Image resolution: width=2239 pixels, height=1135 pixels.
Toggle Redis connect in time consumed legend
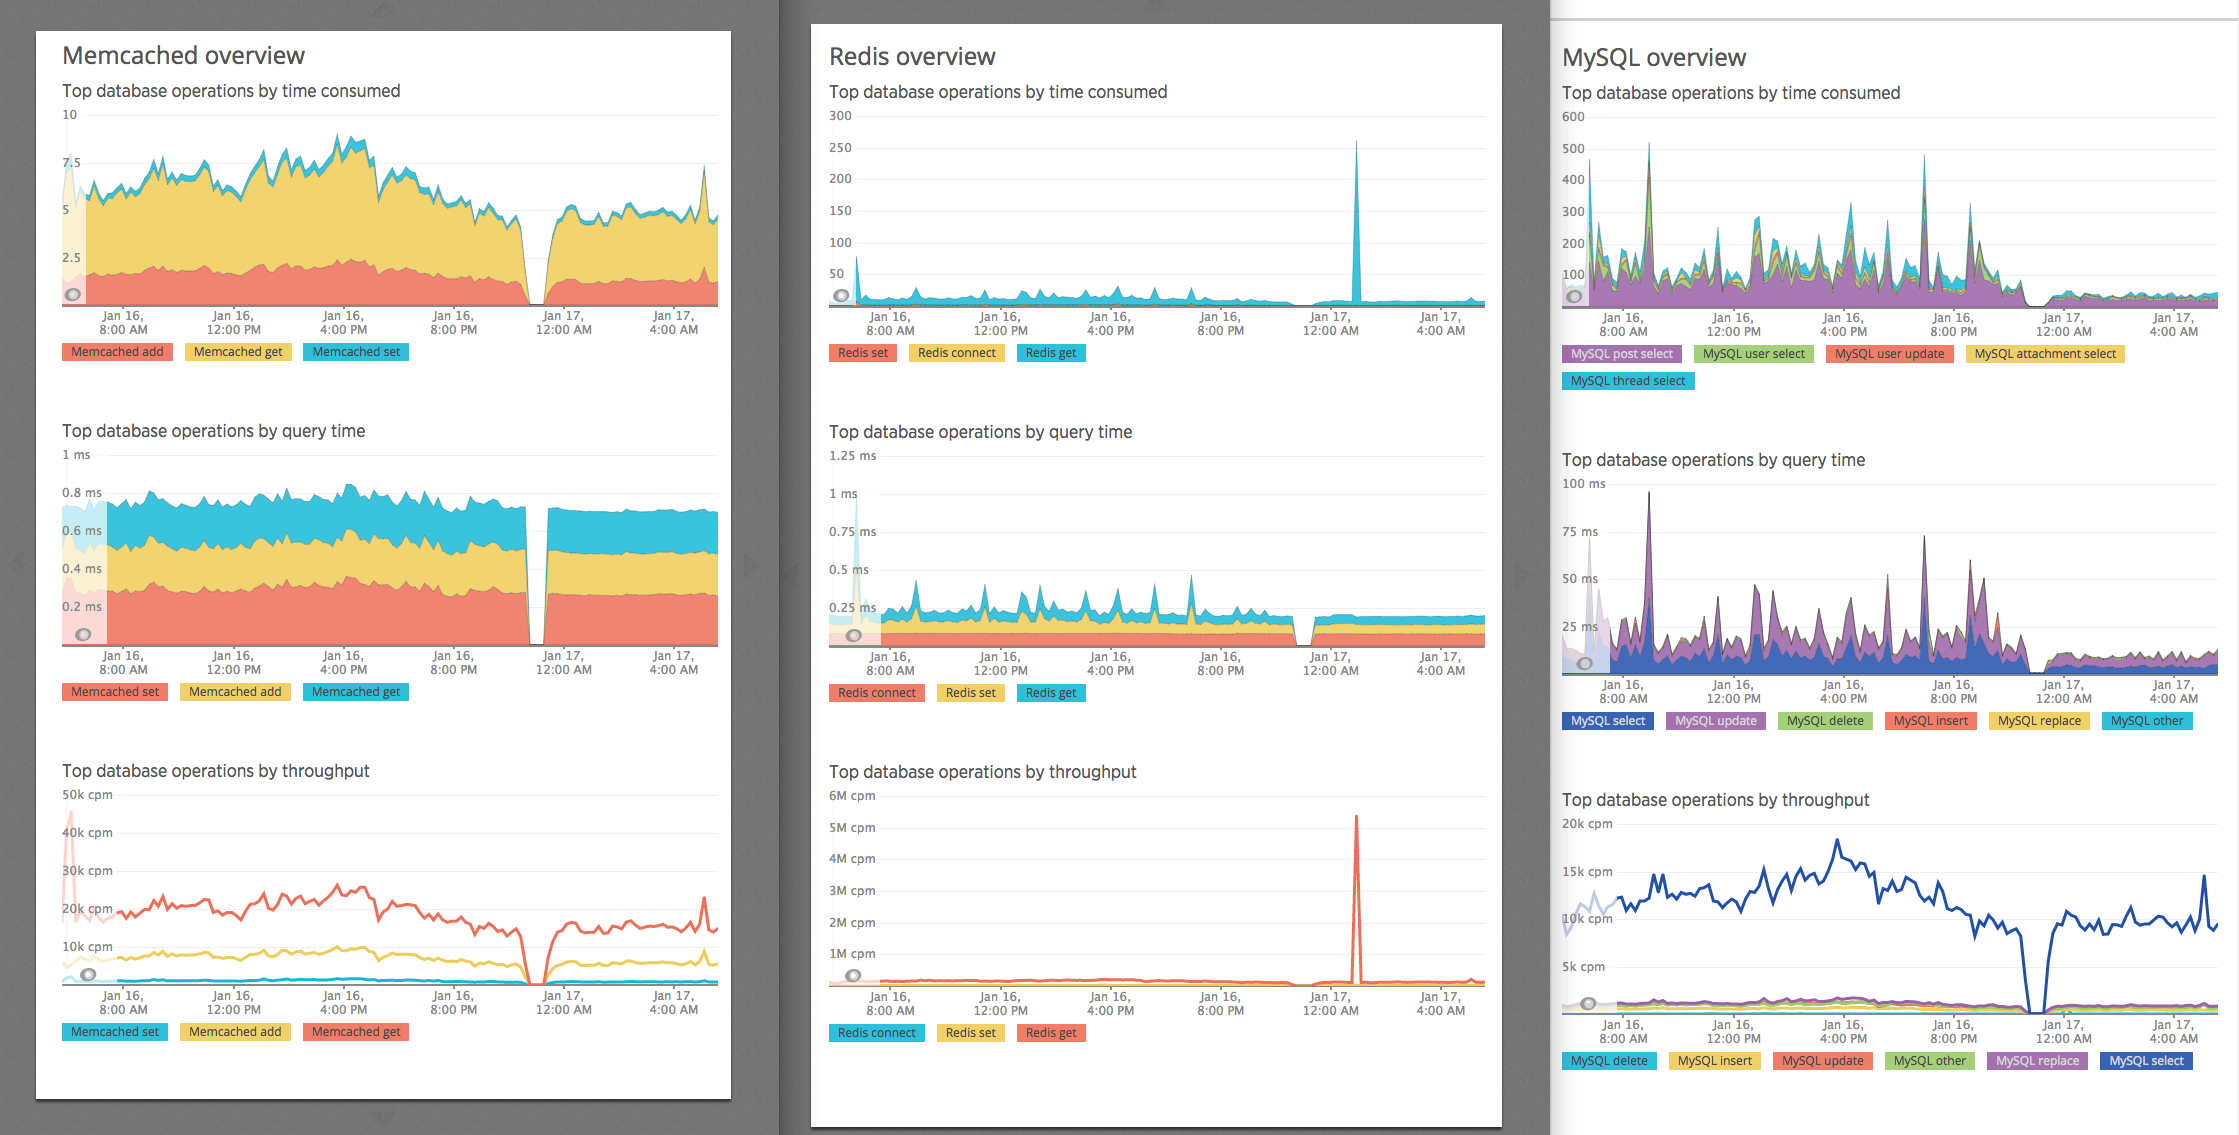[x=957, y=353]
